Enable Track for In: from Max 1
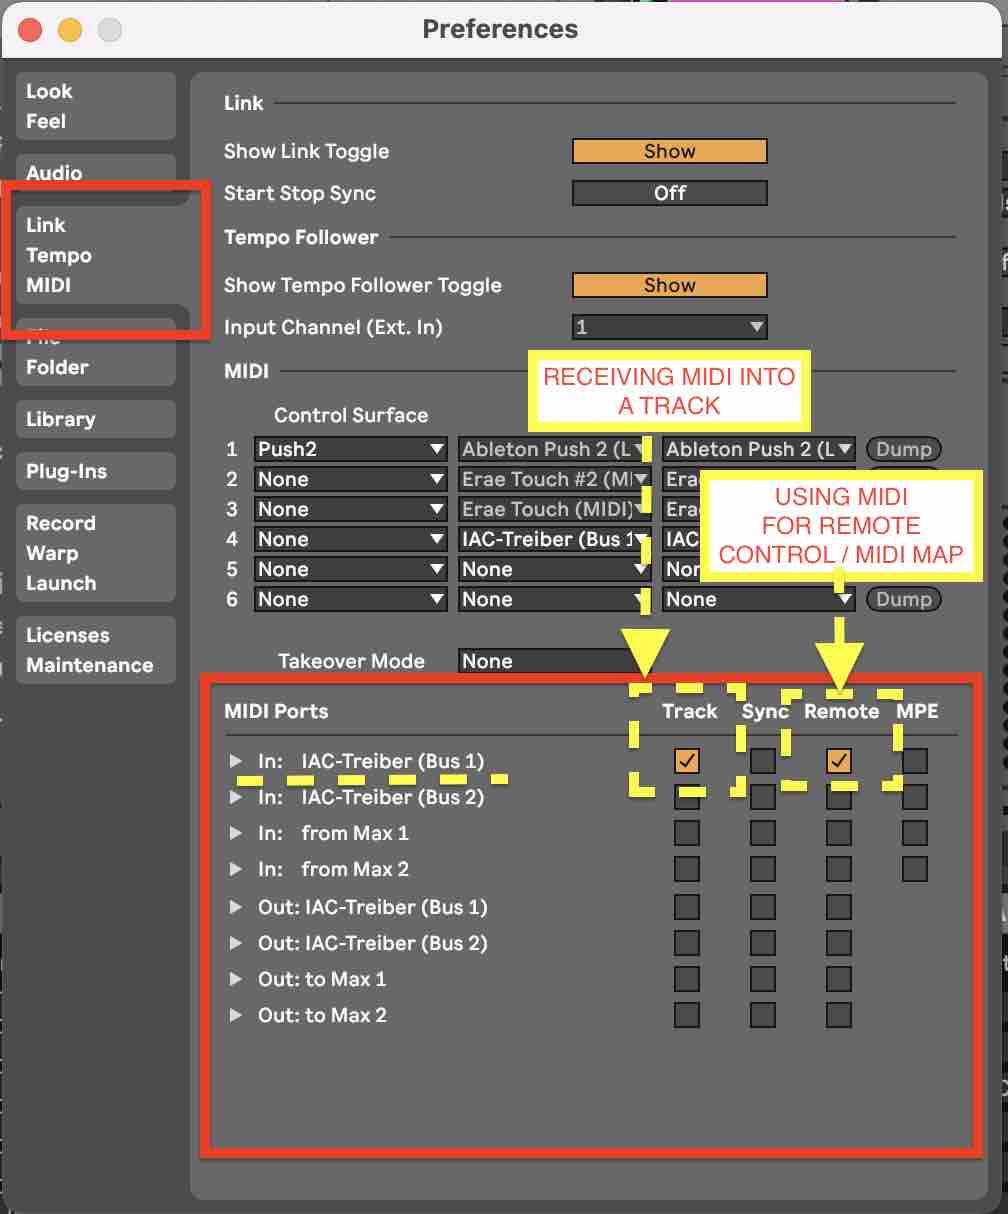The image size is (1008, 1214). tap(686, 833)
